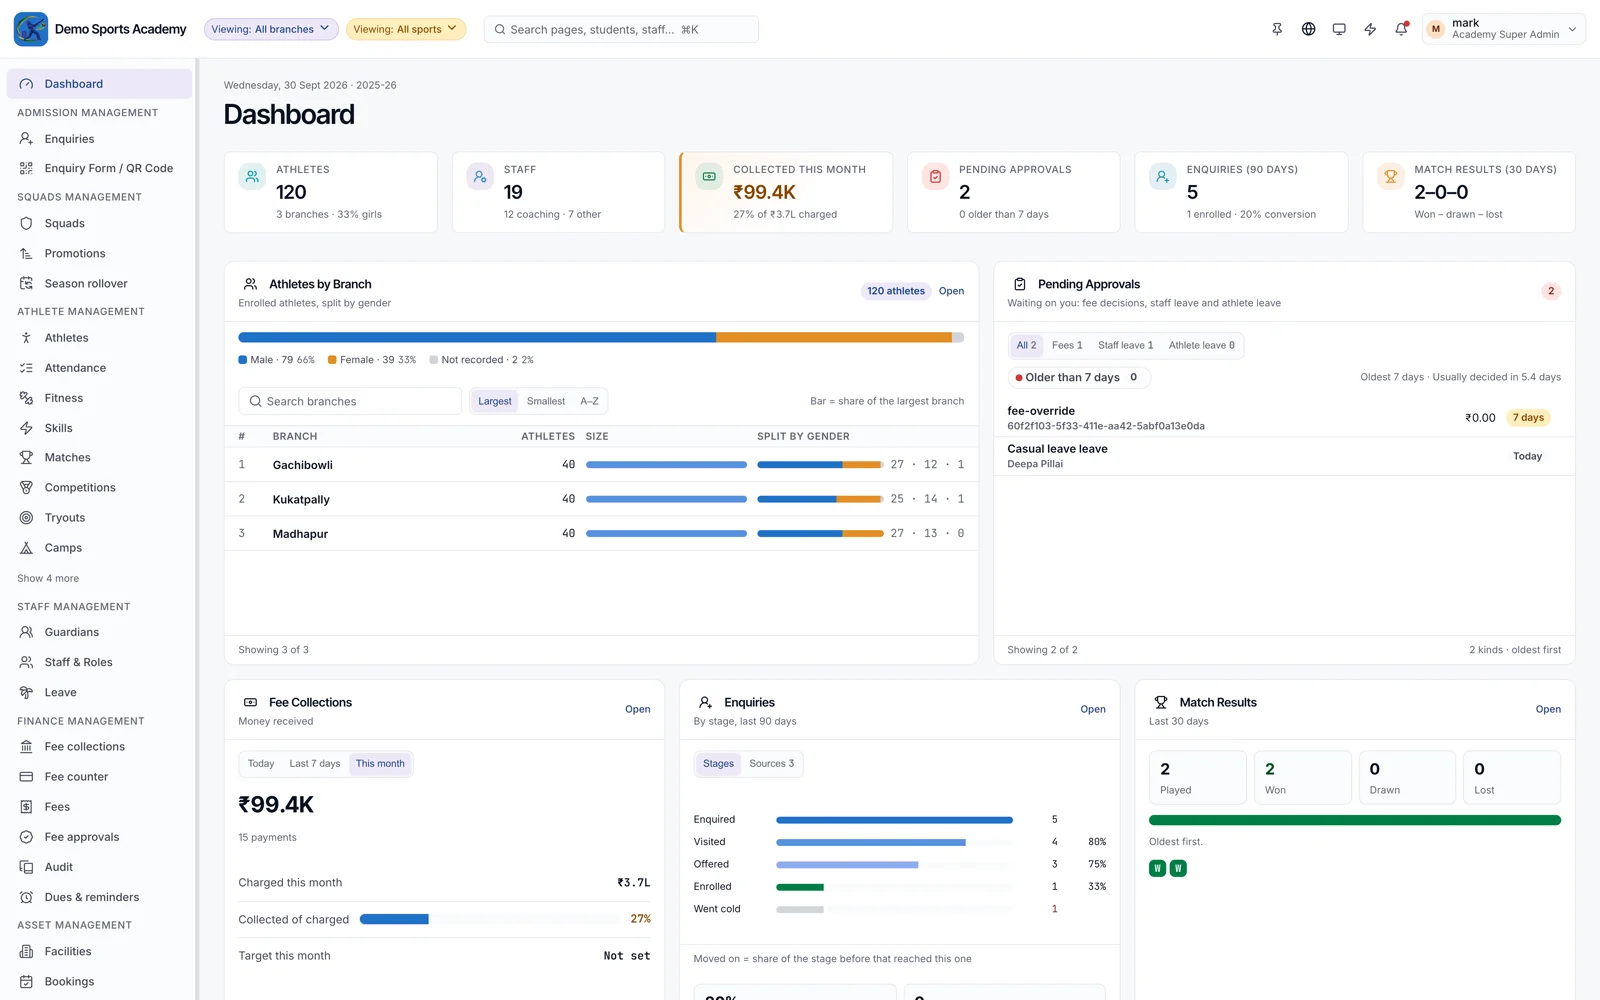Click the Fee collections bank icon
Image resolution: width=1600 pixels, height=1000 pixels.
coord(26,747)
